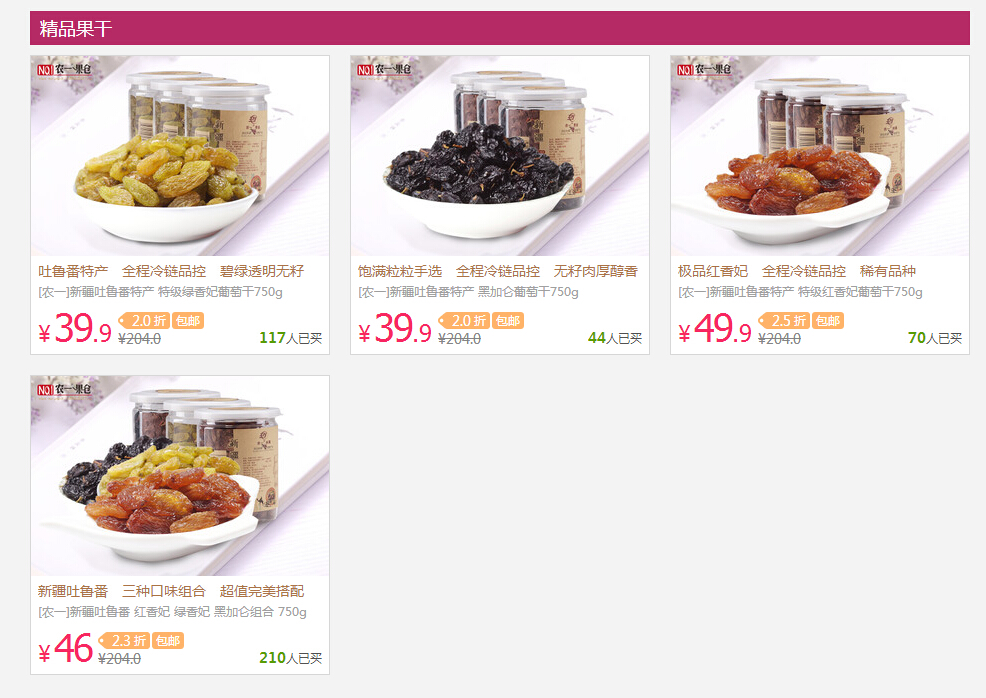Viewport: 986px width, 698px height.
Task: Click the 2.0折 discount tag on black raisins
Action: coord(464,321)
